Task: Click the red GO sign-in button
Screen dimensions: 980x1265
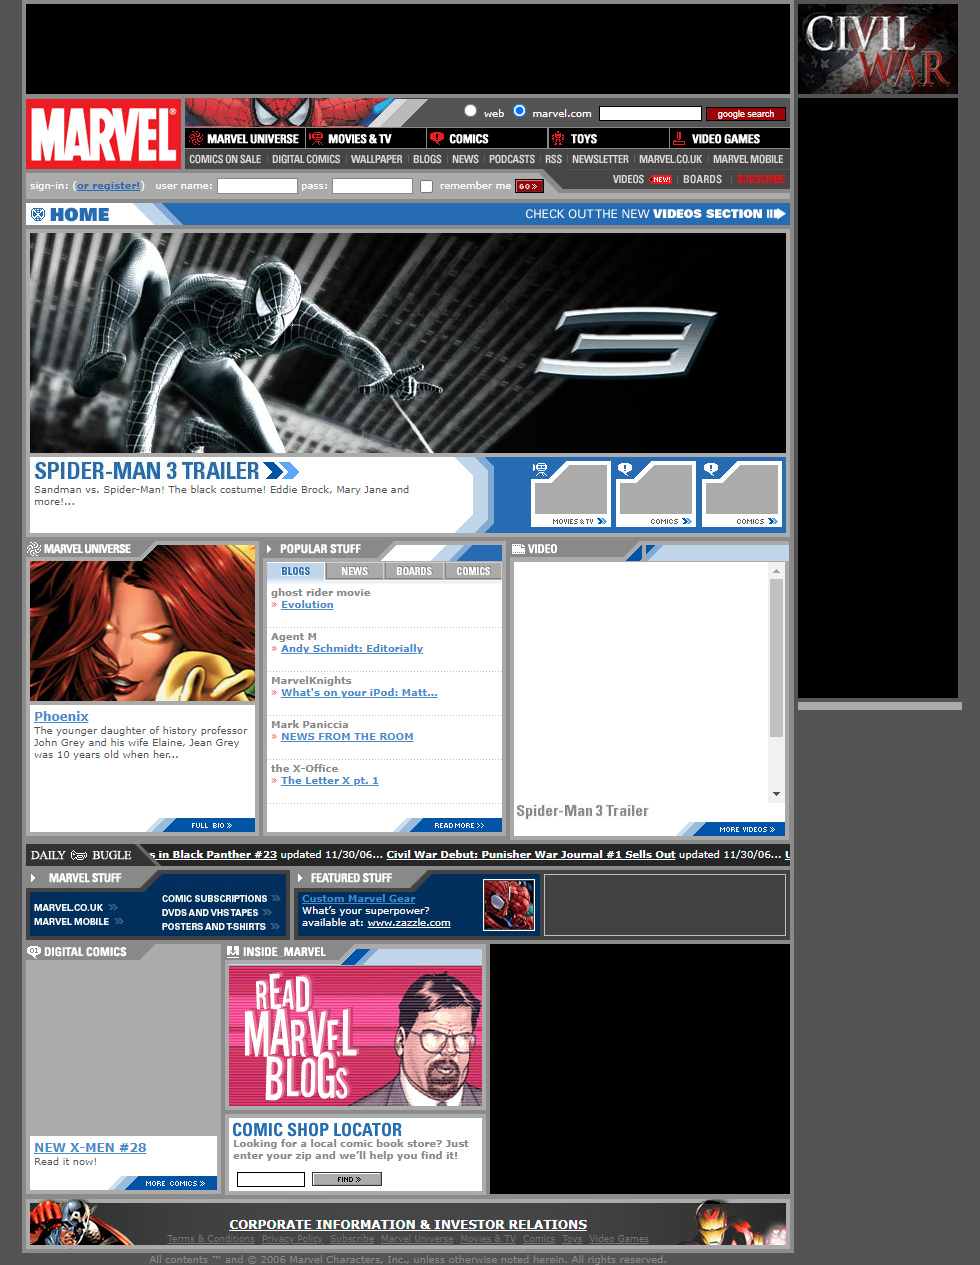Action: point(529,186)
